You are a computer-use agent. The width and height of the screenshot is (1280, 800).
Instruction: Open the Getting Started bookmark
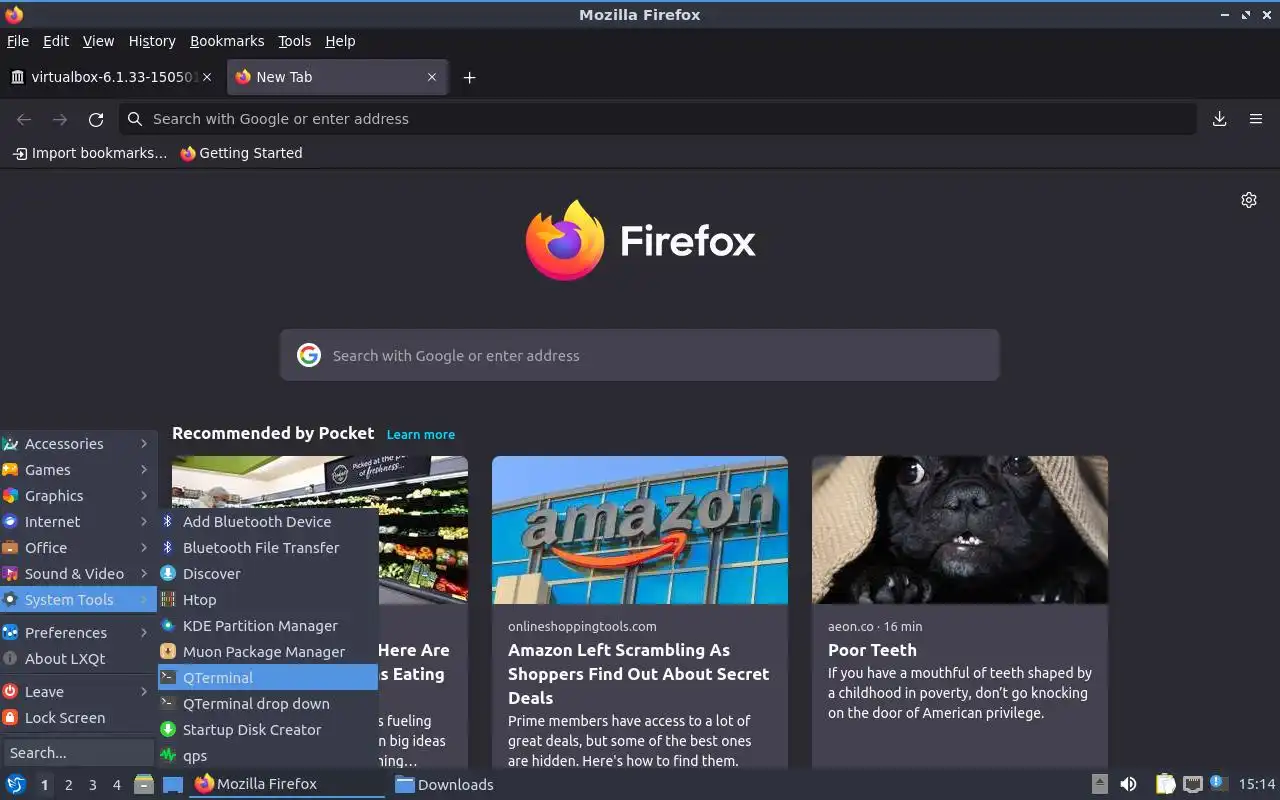click(x=241, y=153)
